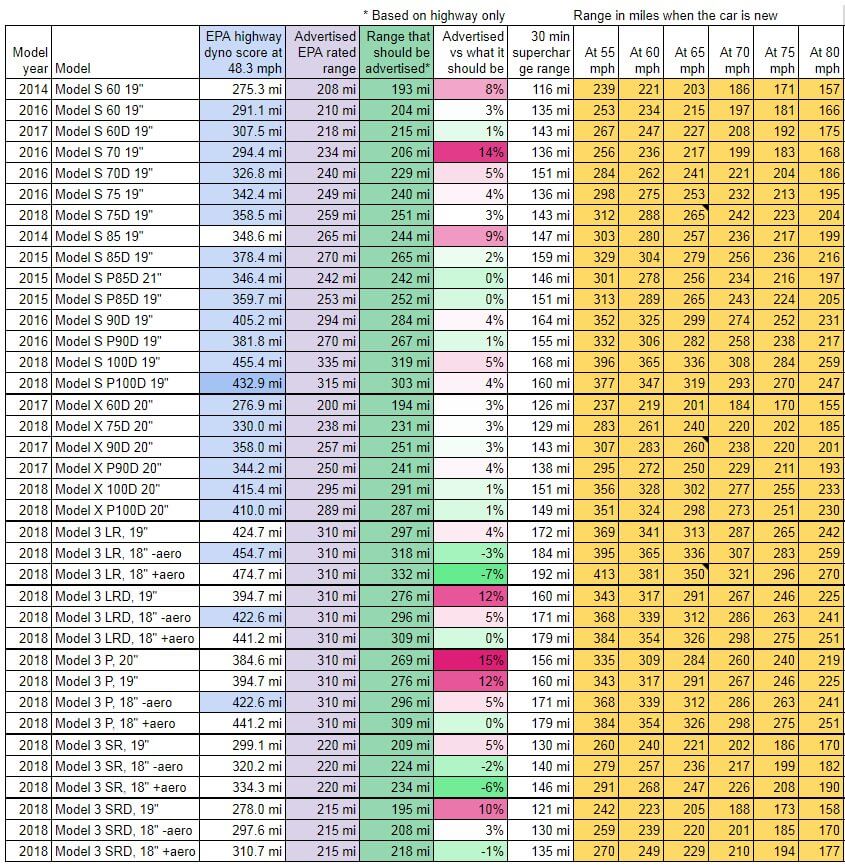Select the "At 65 mph" column header
This screenshot has width=845, height=868.
click(686, 52)
